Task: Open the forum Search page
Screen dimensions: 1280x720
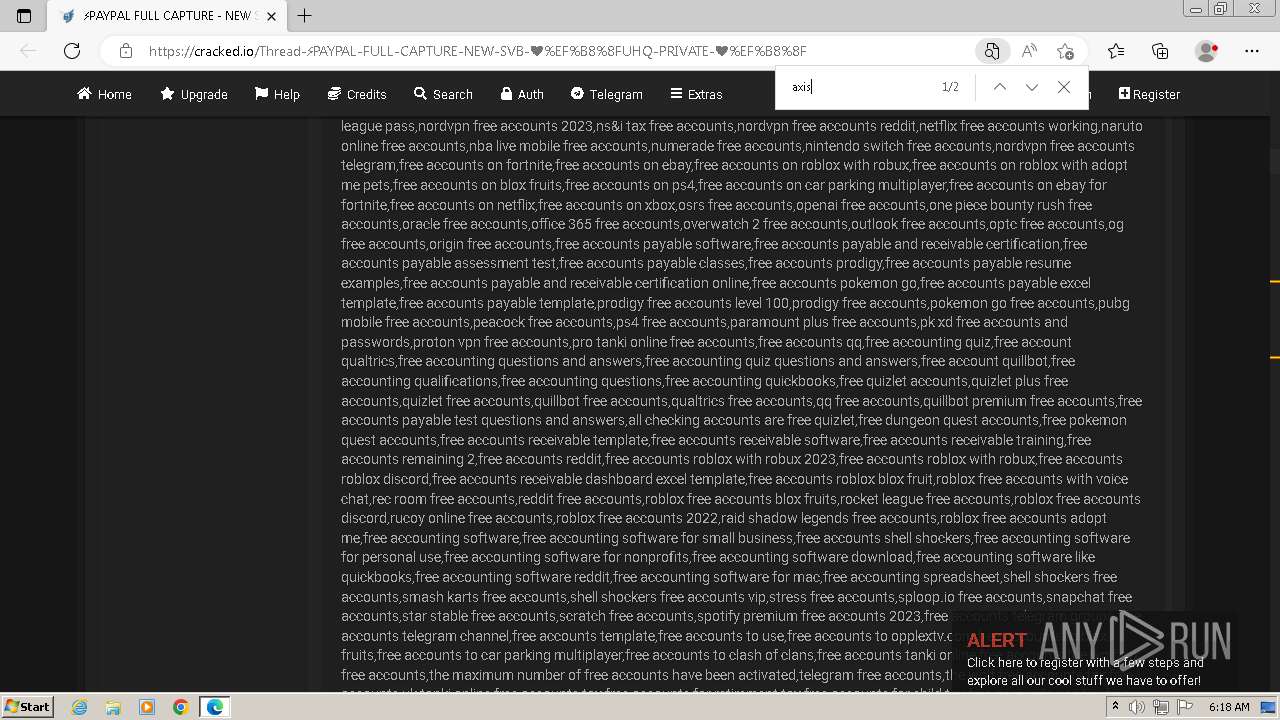Action: [443, 94]
